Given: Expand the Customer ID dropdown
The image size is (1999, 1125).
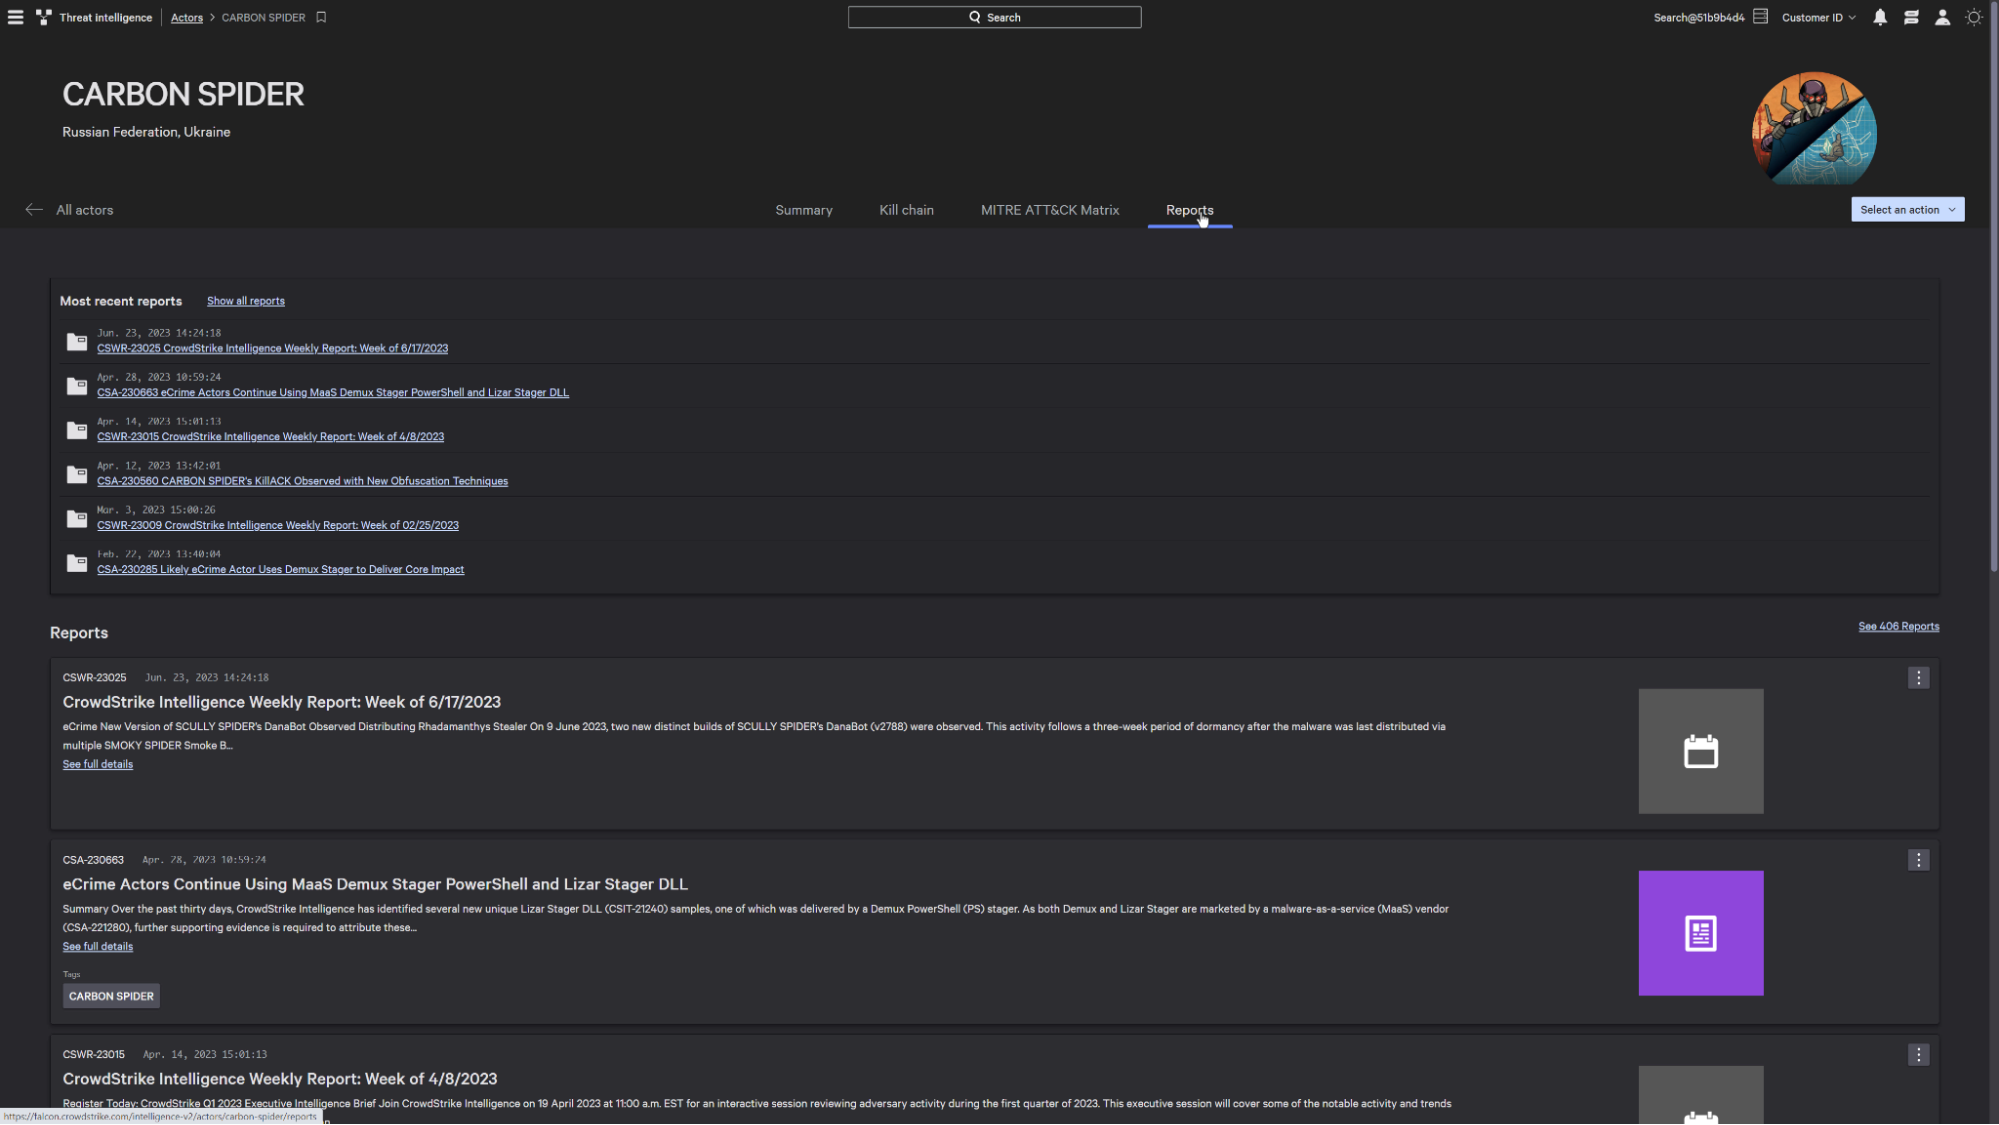Looking at the screenshot, I should 1818,17.
